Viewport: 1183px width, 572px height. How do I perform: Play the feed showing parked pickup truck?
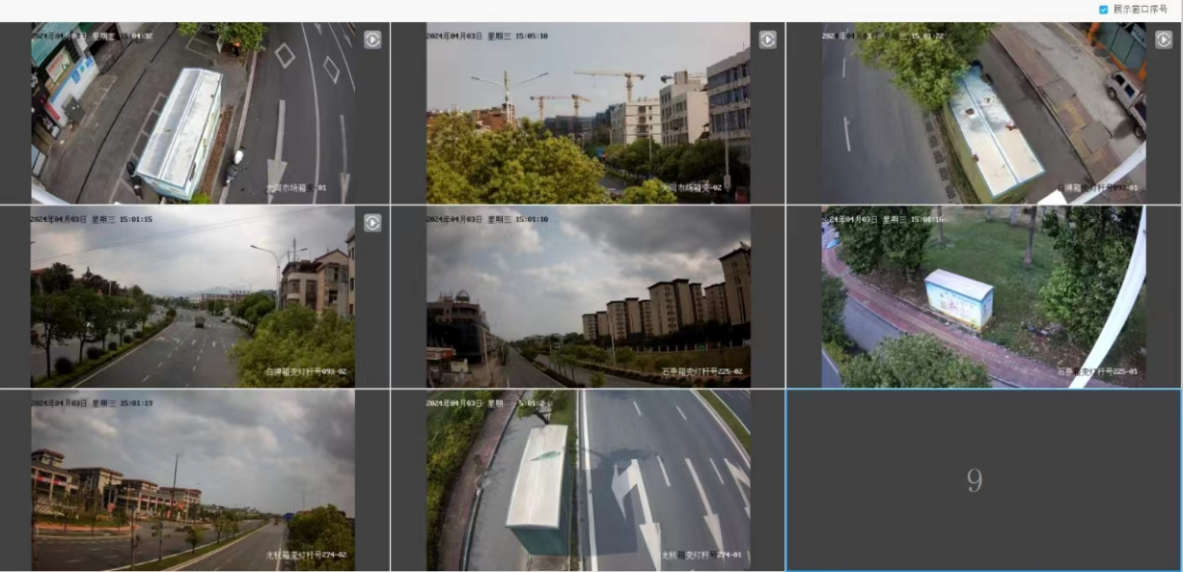click(1163, 39)
